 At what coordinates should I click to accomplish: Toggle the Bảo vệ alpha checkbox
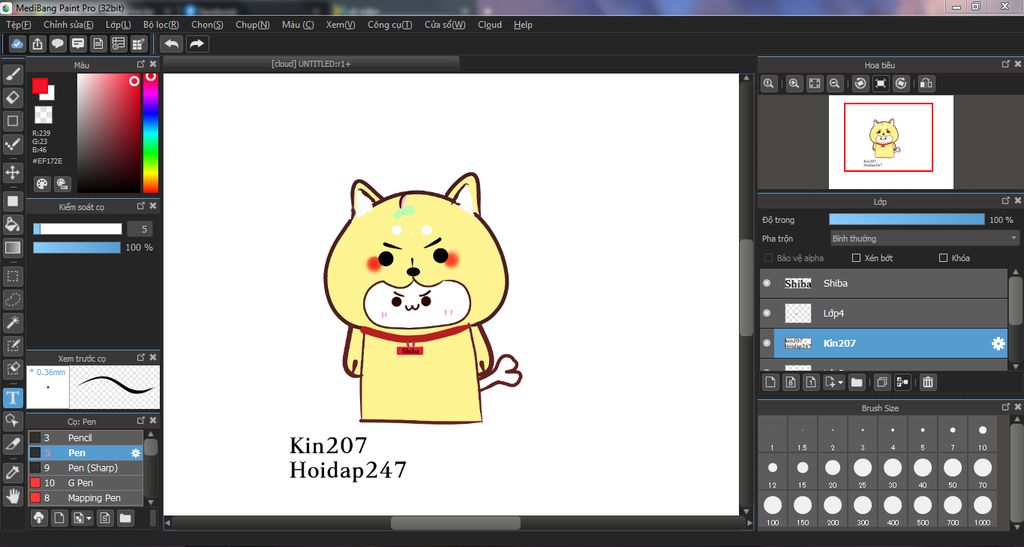tap(768, 258)
